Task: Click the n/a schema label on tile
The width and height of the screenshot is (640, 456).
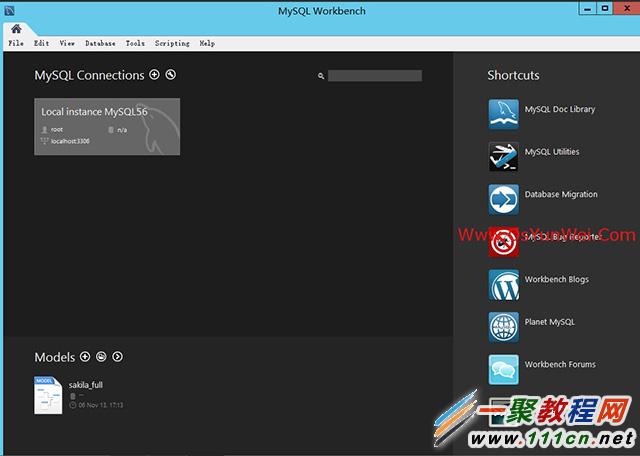Action: point(122,130)
